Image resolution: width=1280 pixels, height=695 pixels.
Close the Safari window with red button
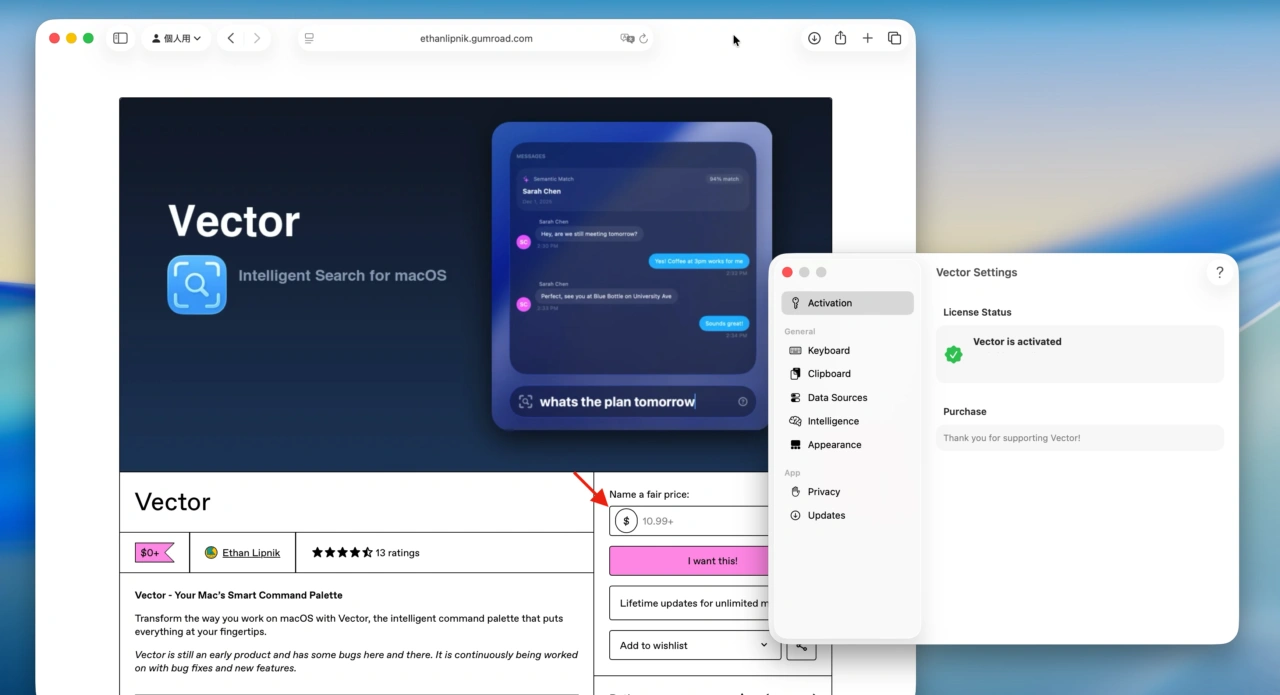54,38
